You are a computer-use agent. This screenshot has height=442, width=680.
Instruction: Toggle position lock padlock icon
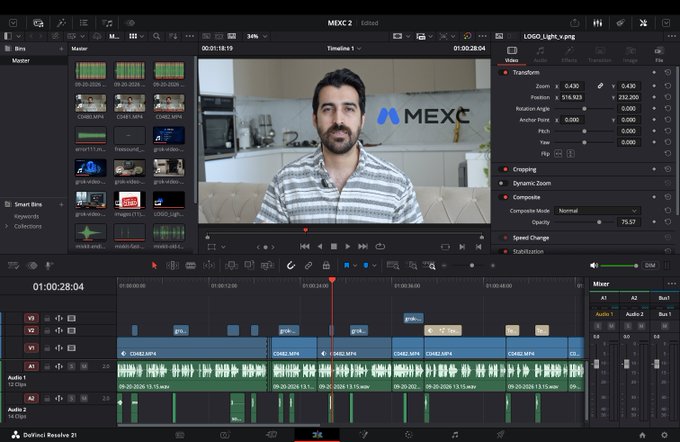326,265
